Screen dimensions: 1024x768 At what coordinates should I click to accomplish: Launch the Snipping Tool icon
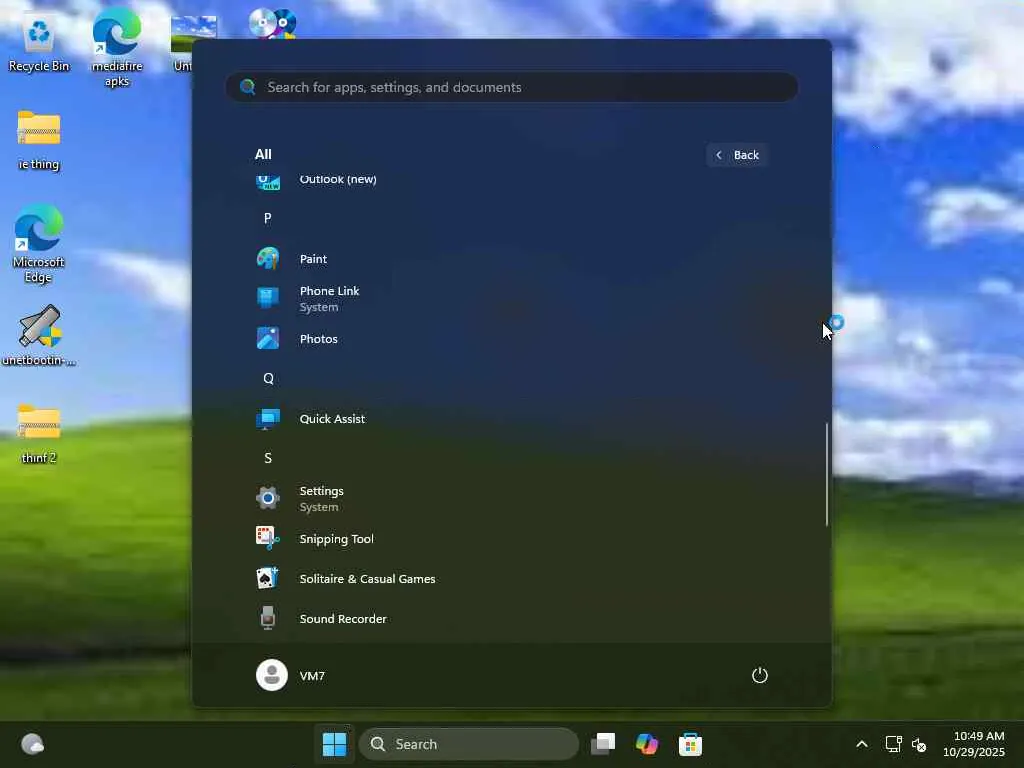pos(268,538)
